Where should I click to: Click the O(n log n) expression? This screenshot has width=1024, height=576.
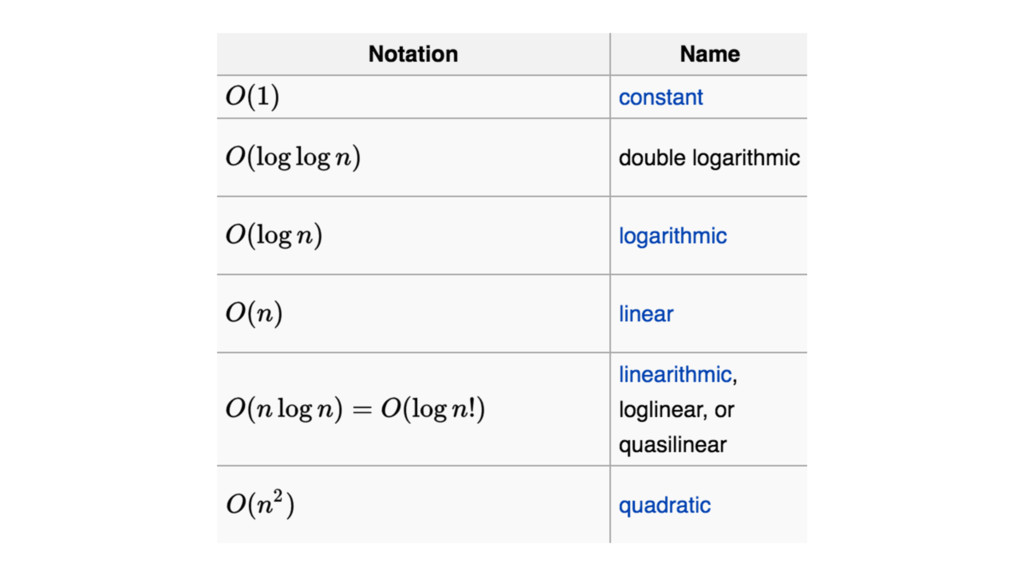285,410
